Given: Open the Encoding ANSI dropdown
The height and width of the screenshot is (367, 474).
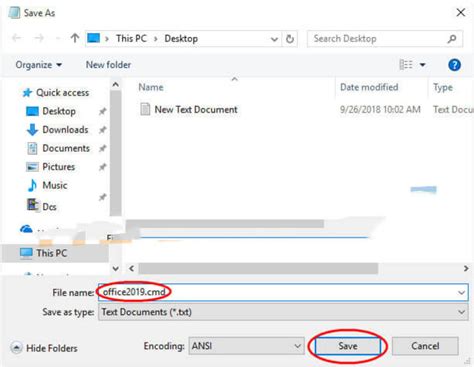Looking at the screenshot, I should (x=246, y=346).
